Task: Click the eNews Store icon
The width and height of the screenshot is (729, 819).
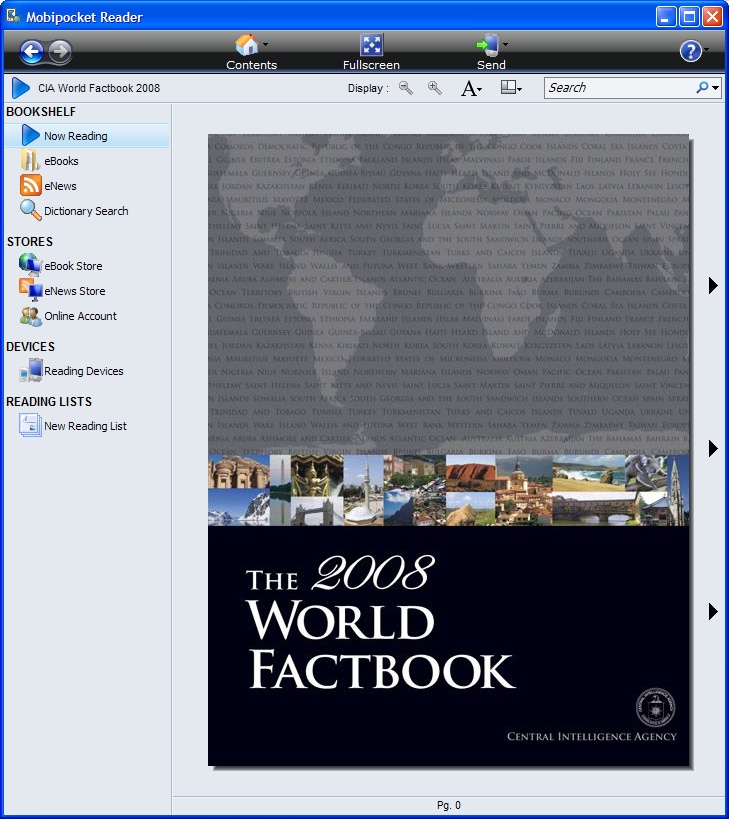Action: [x=30, y=290]
